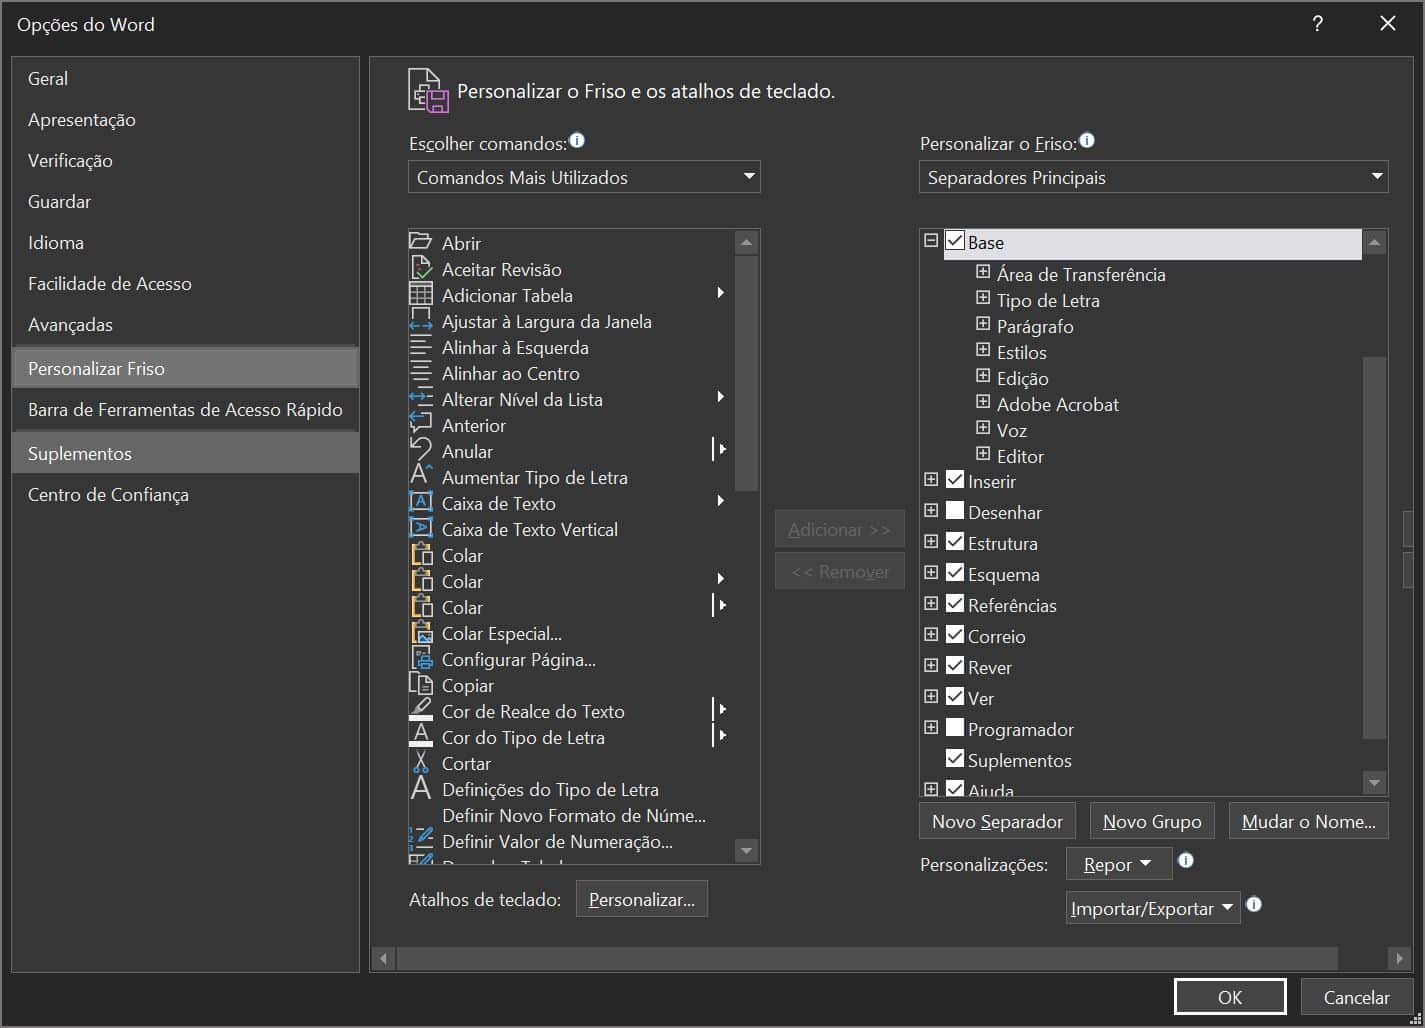Click the Abrir folder icon

click(420, 242)
